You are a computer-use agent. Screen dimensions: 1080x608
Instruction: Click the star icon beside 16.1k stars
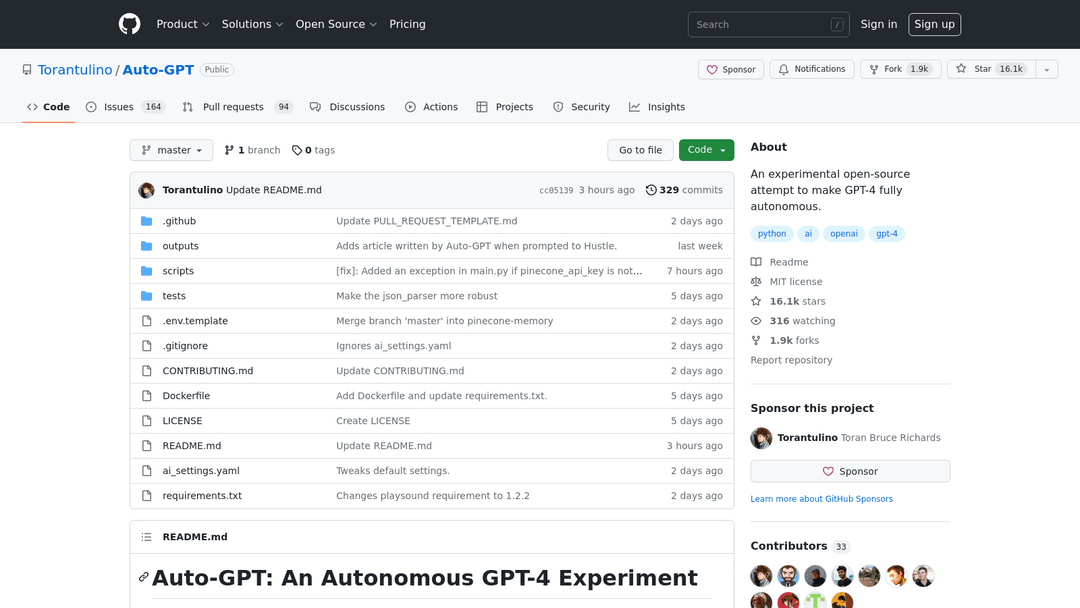756,302
